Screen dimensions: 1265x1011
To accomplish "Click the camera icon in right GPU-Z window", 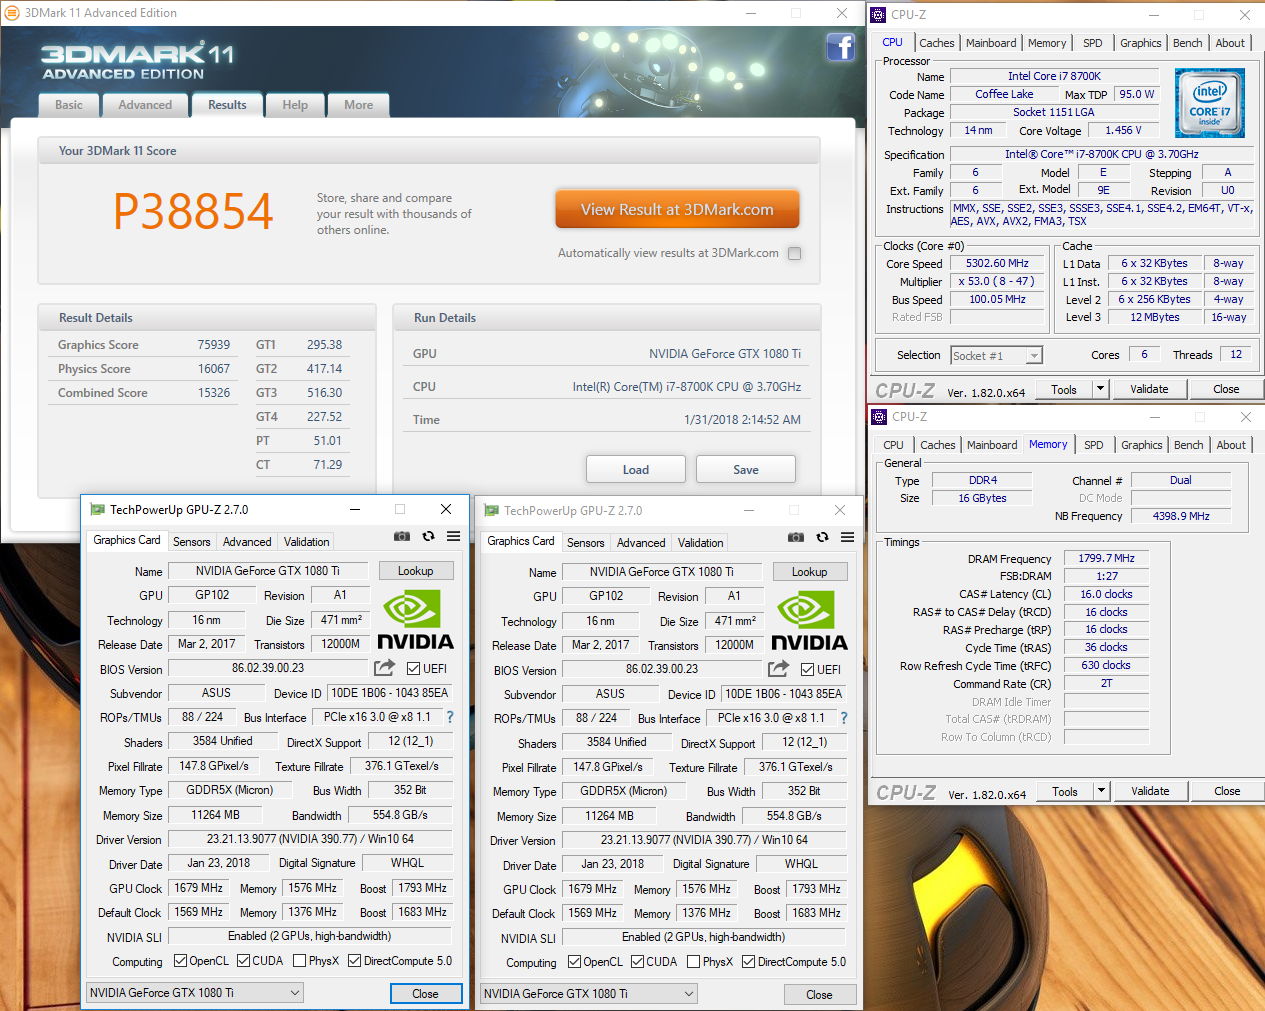I will coord(796,538).
